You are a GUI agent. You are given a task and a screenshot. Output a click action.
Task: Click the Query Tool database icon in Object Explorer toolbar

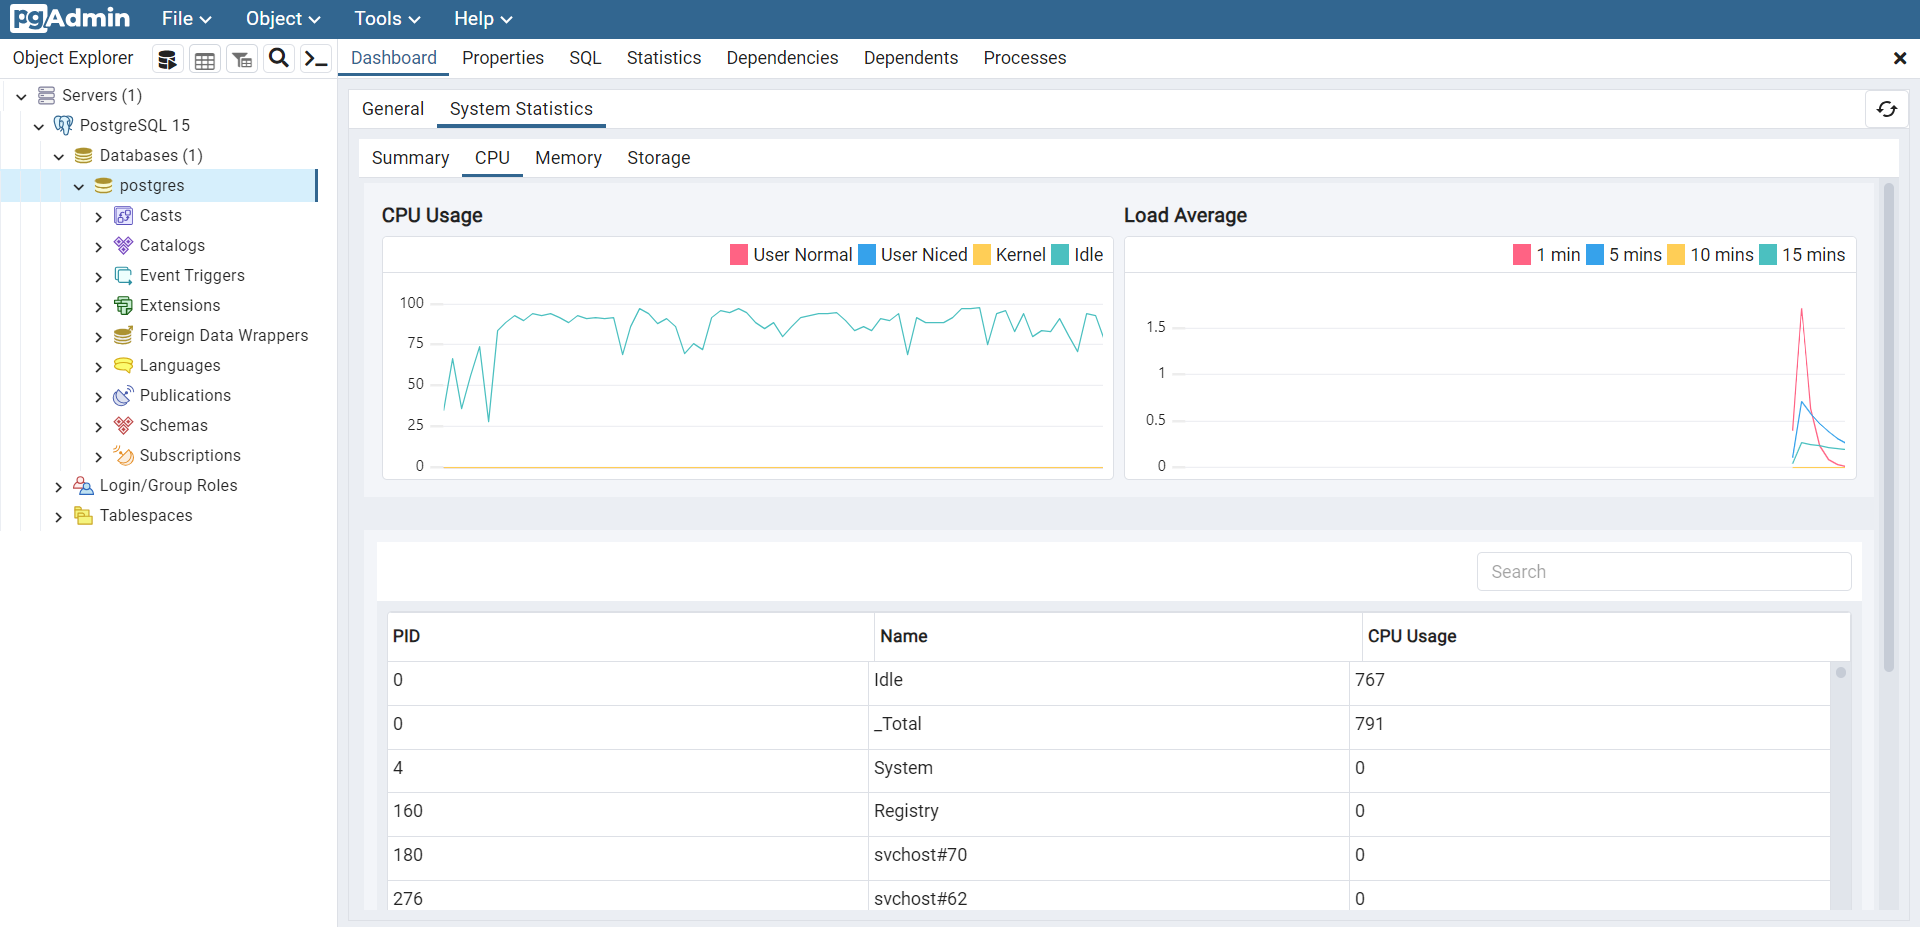167,60
